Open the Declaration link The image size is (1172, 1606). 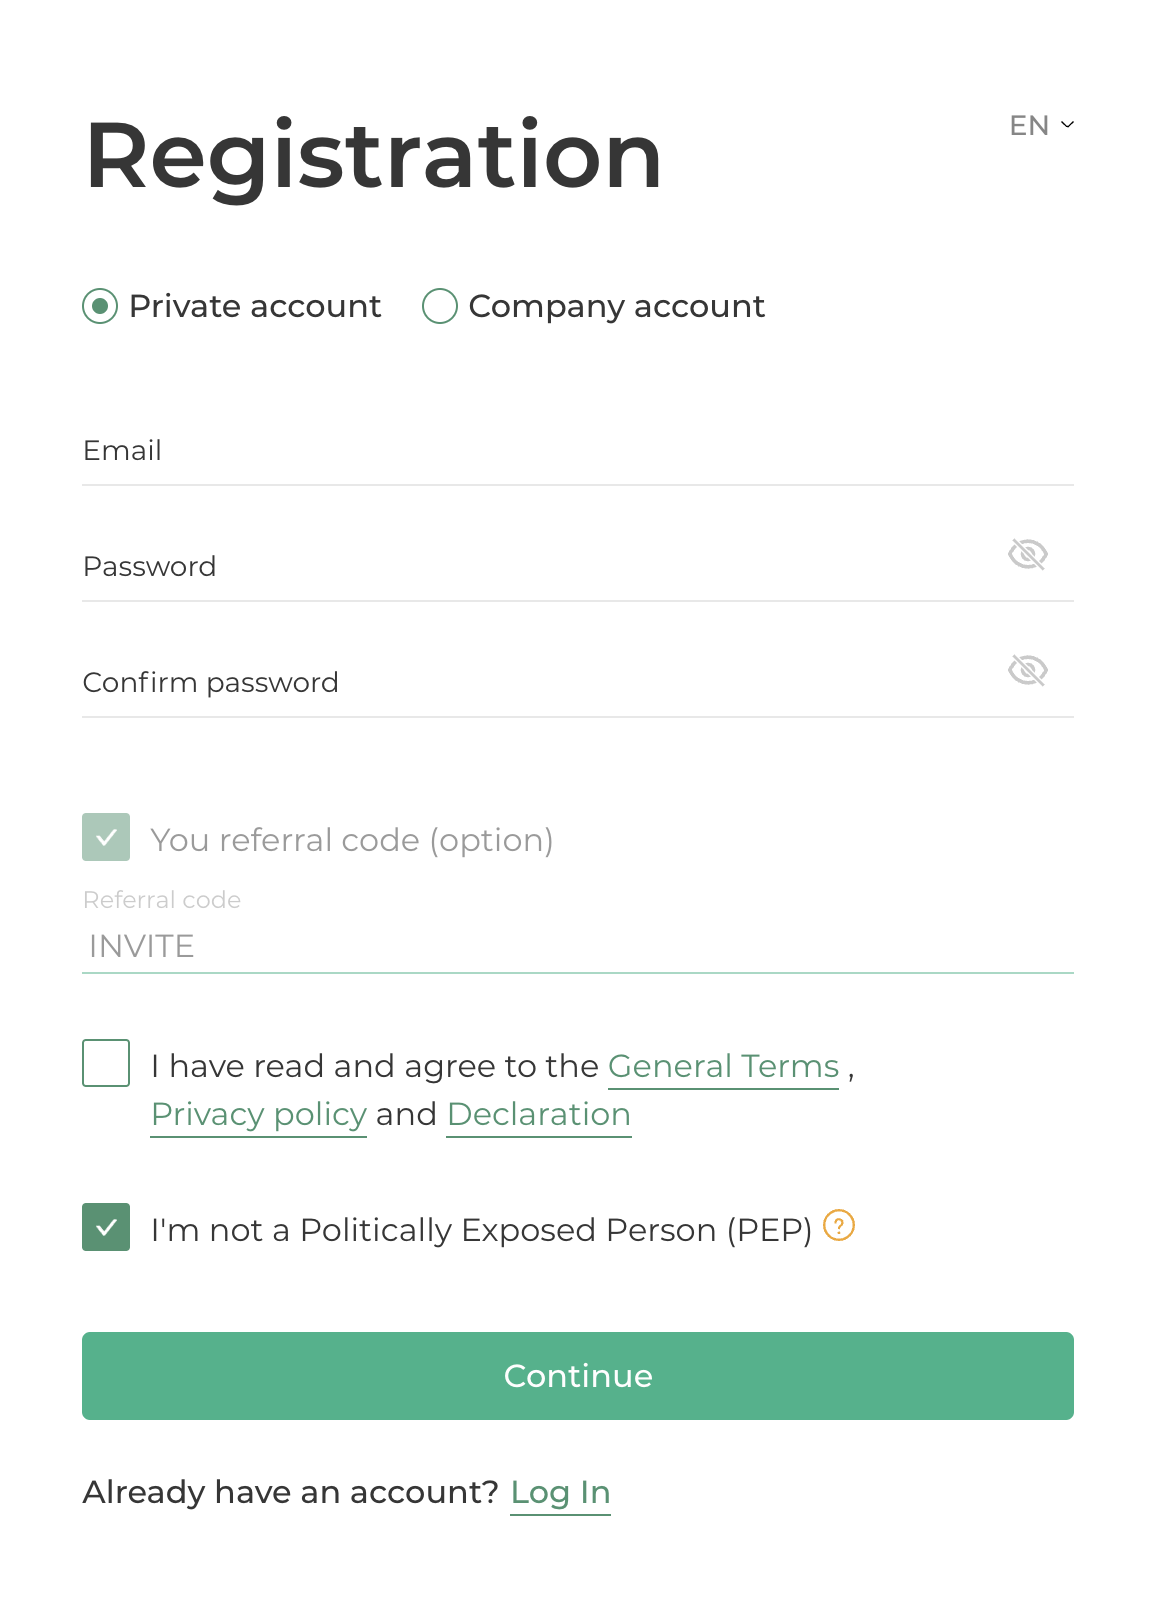click(x=539, y=1115)
